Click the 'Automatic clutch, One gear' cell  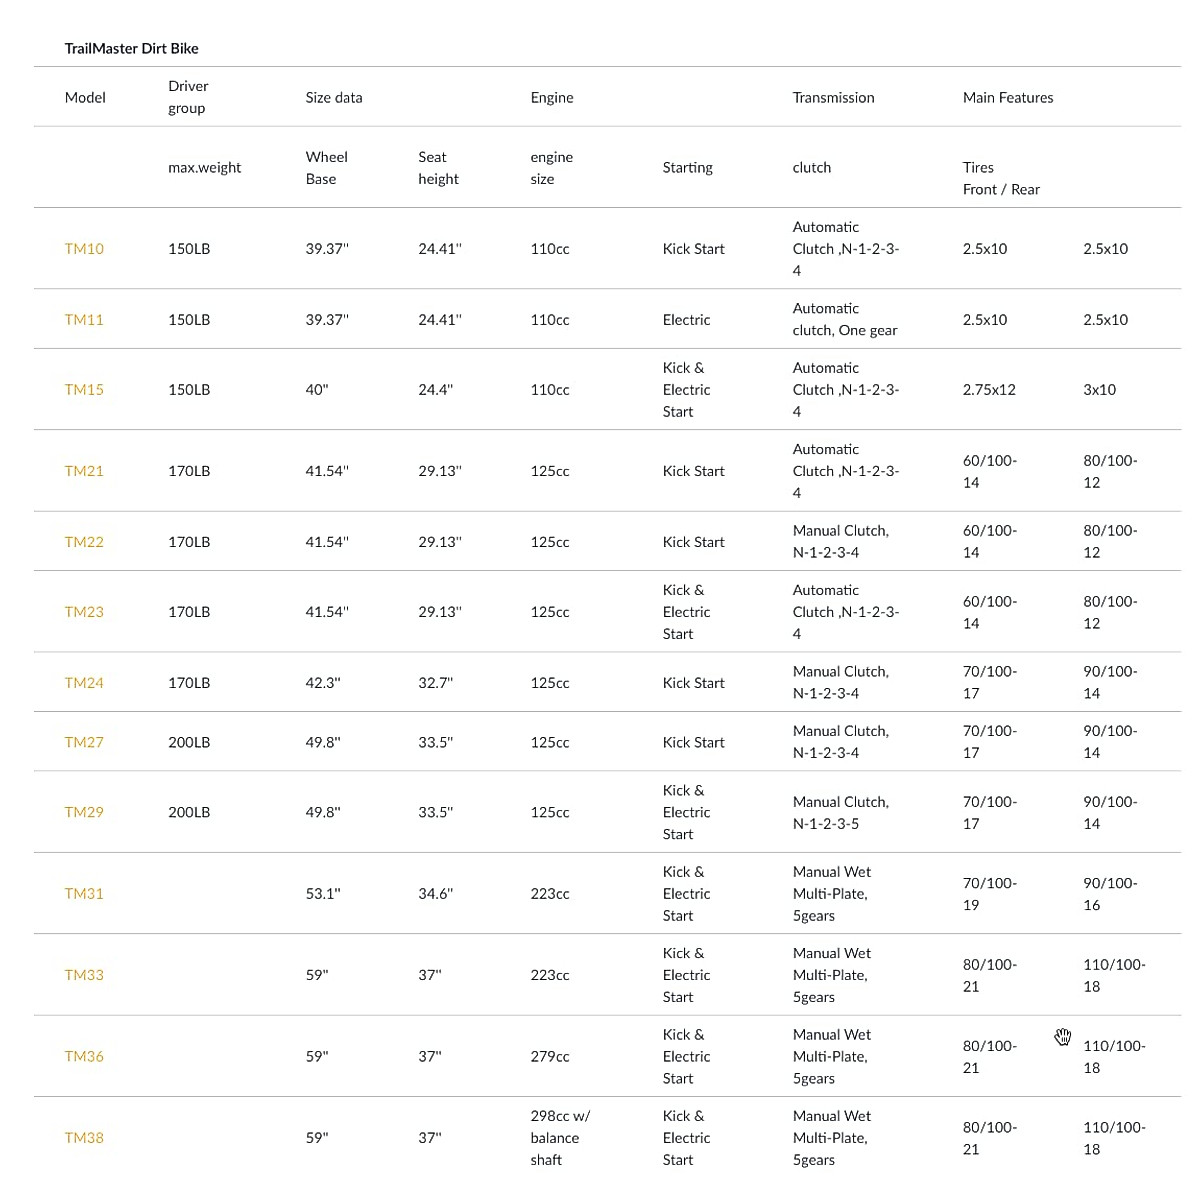tap(844, 320)
